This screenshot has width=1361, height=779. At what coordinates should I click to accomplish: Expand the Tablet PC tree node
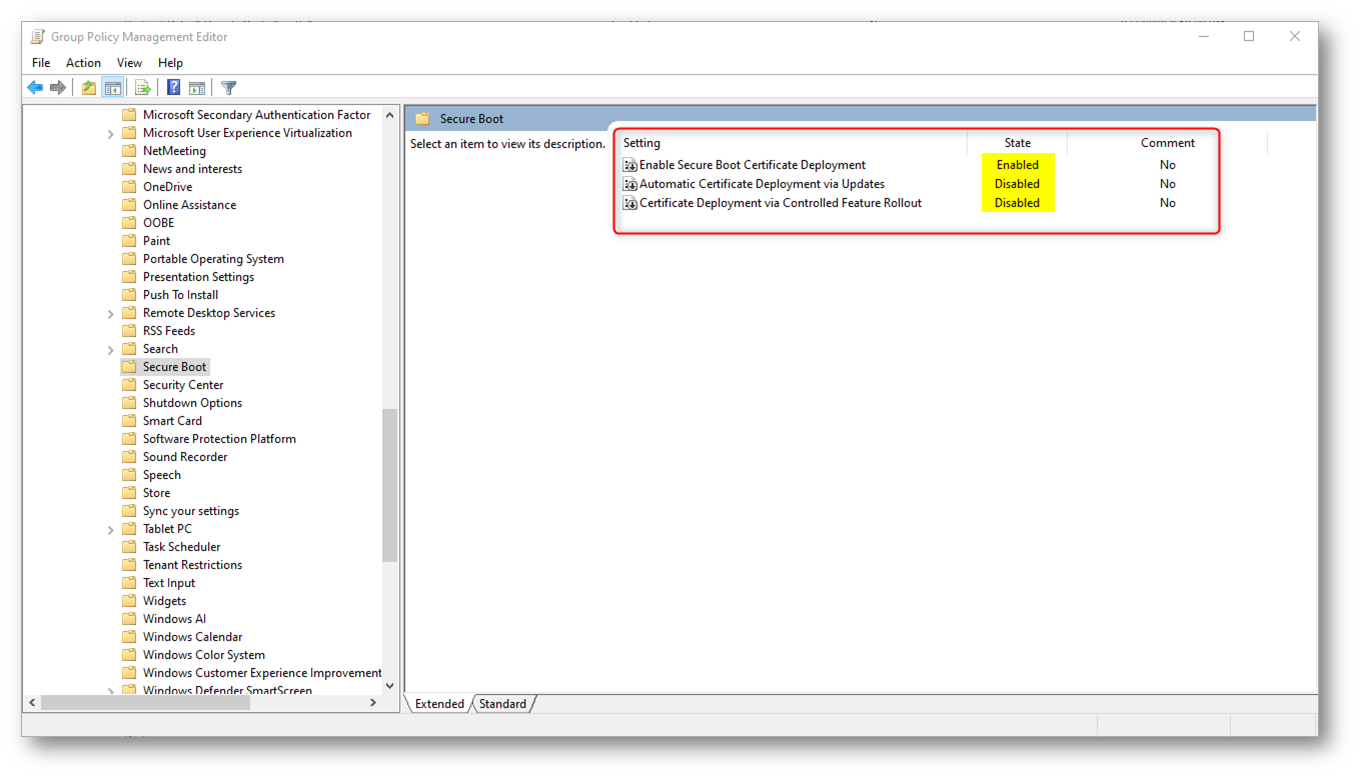(111, 530)
